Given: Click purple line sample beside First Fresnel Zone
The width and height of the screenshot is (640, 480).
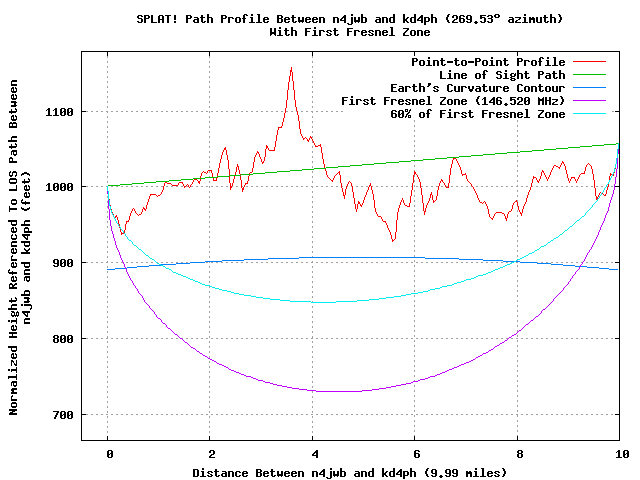Looking at the screenshot, I should click(589, 100).
